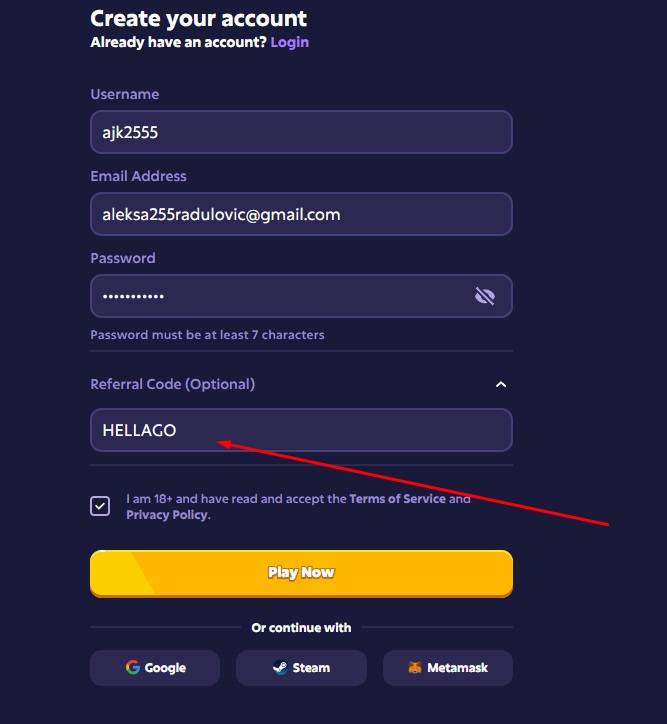Click the Metamask fox icon

tap(415, 668)
